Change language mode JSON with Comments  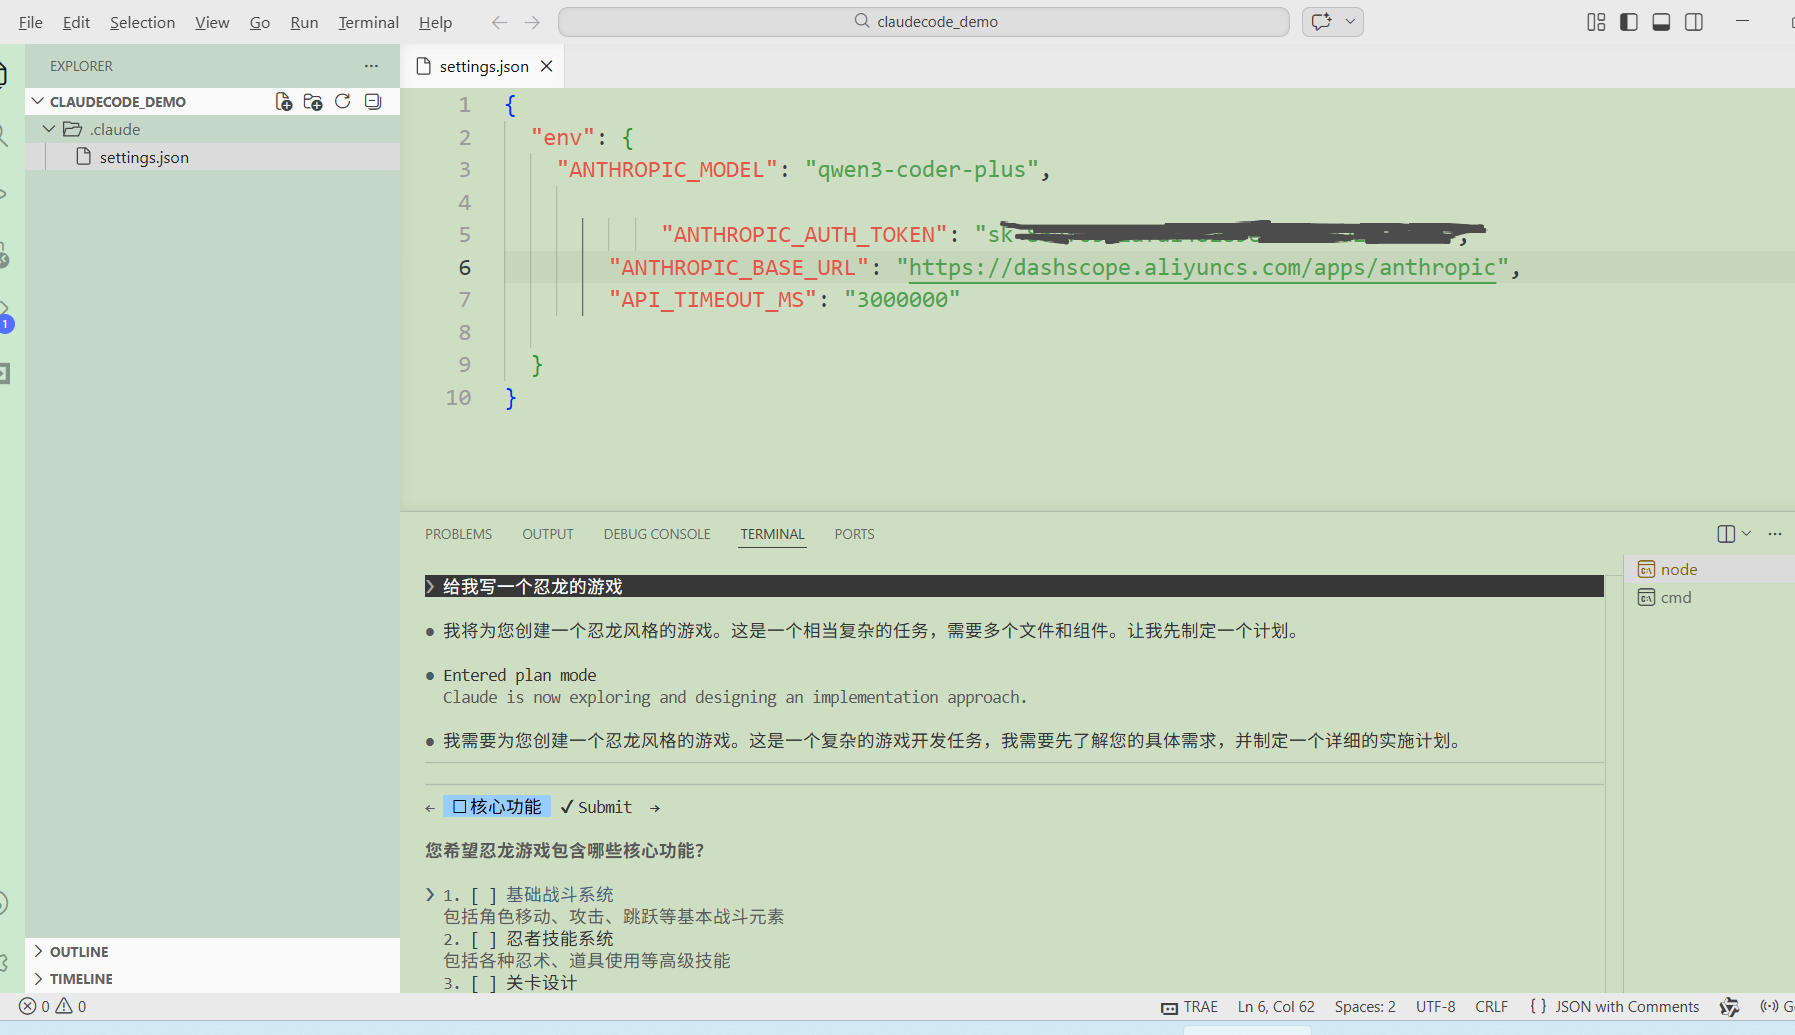click(1627, 1007)
